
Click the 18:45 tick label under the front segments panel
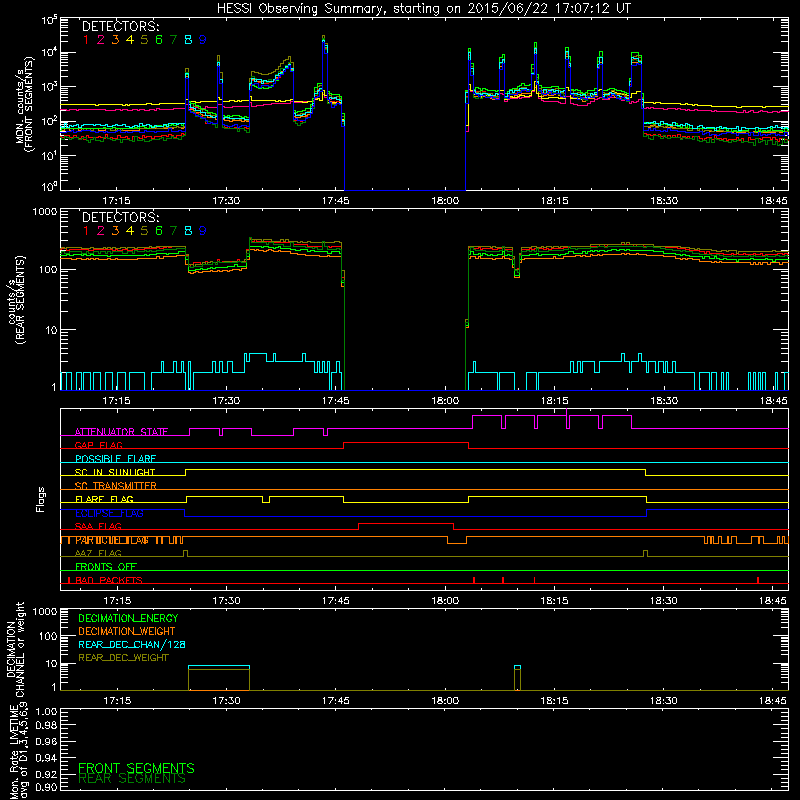773,201
